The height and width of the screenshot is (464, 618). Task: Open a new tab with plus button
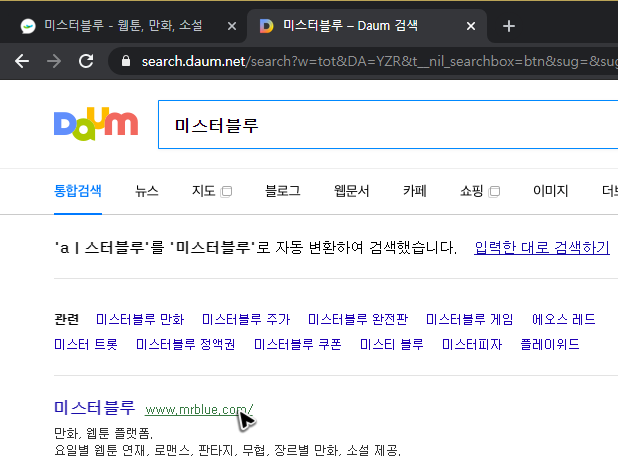tap(509, 26)
